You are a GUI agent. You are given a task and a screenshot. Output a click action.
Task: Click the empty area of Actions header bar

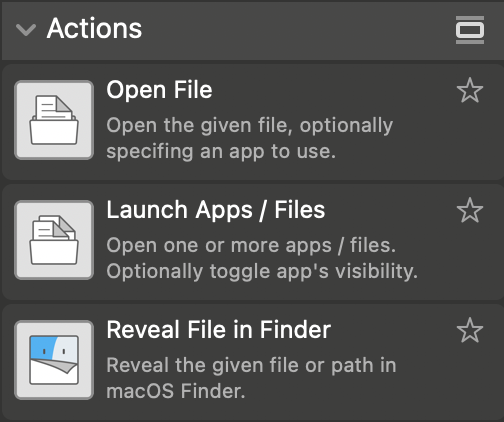(x=297, y=30)
